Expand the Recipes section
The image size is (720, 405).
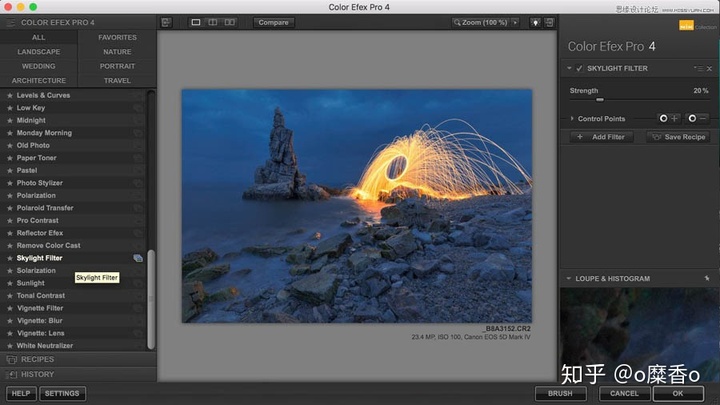point(78,360)
